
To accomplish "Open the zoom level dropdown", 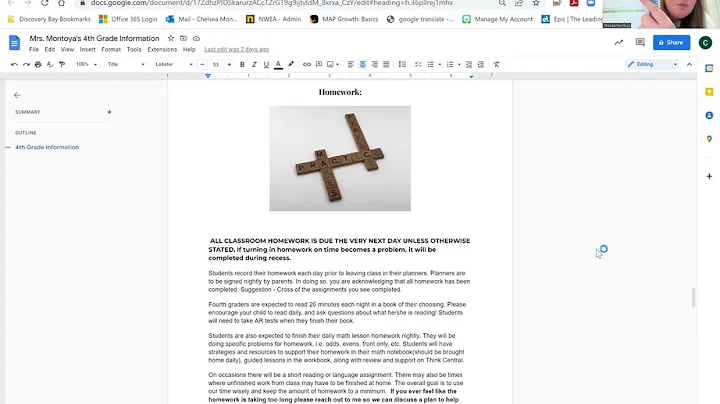I will coord(86,64).
